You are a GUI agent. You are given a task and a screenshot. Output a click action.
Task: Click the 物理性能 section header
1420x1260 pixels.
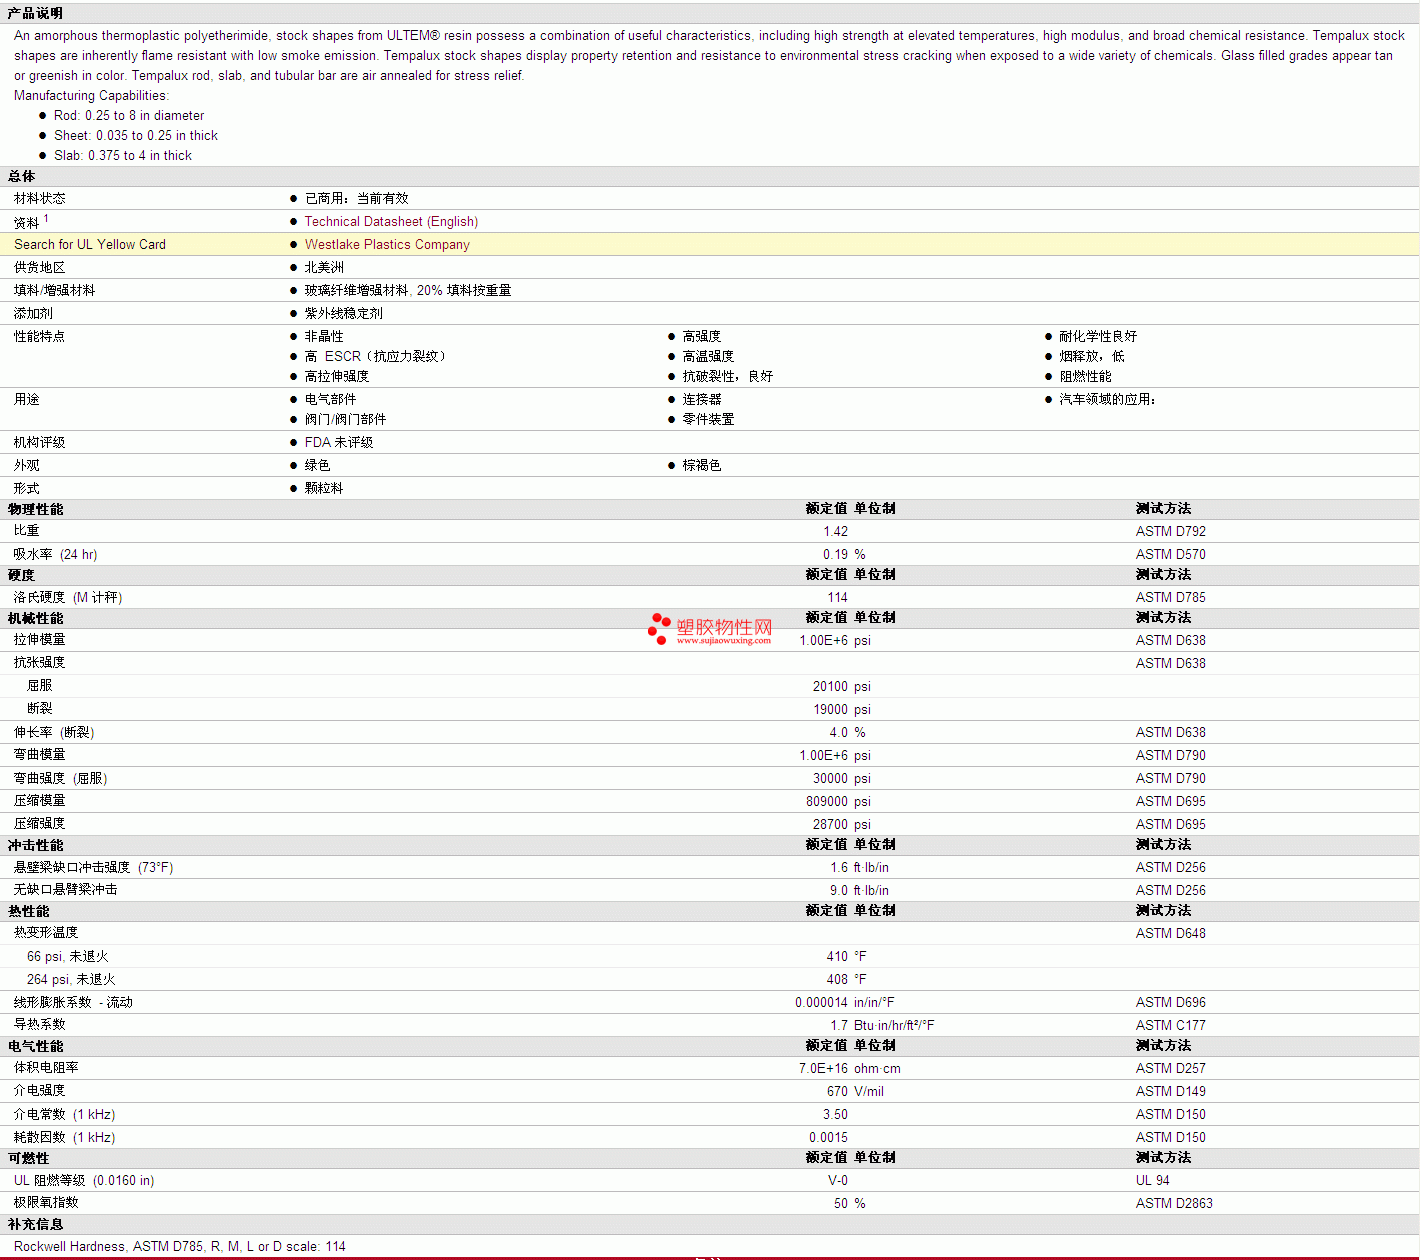[35, 509]
